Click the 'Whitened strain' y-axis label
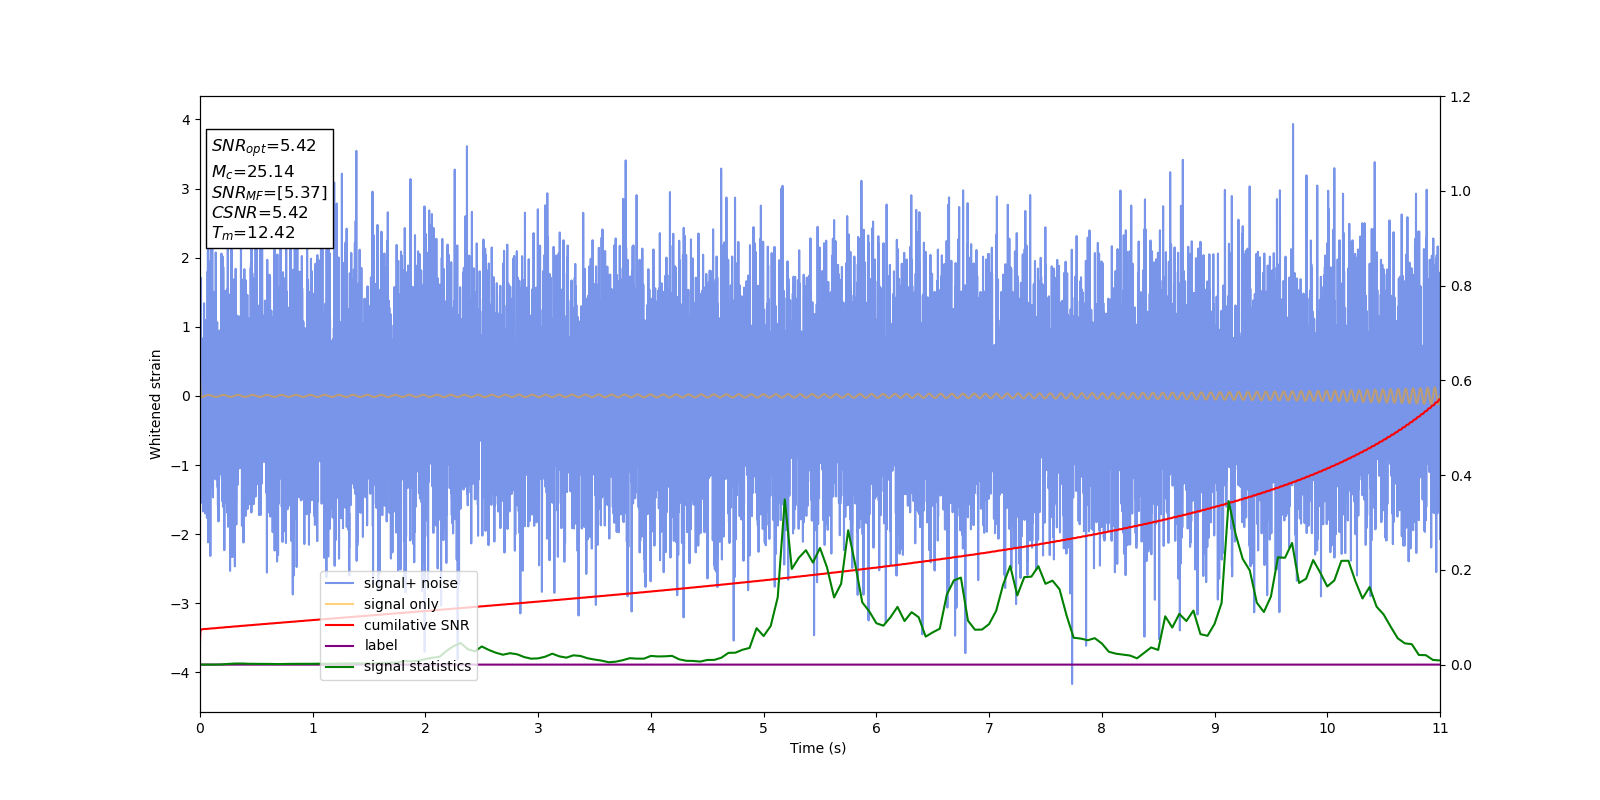 pyautogui.click(x=156, y=404)
